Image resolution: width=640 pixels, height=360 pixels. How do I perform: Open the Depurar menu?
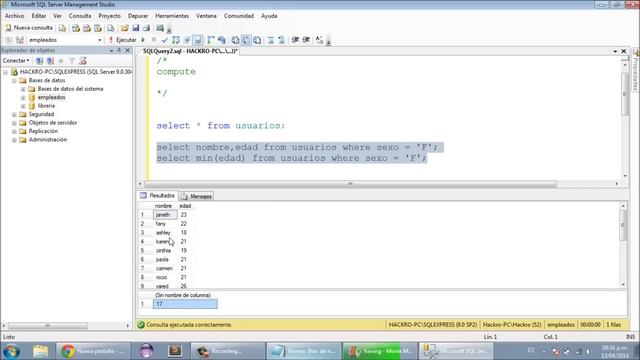tap(138, 16)
